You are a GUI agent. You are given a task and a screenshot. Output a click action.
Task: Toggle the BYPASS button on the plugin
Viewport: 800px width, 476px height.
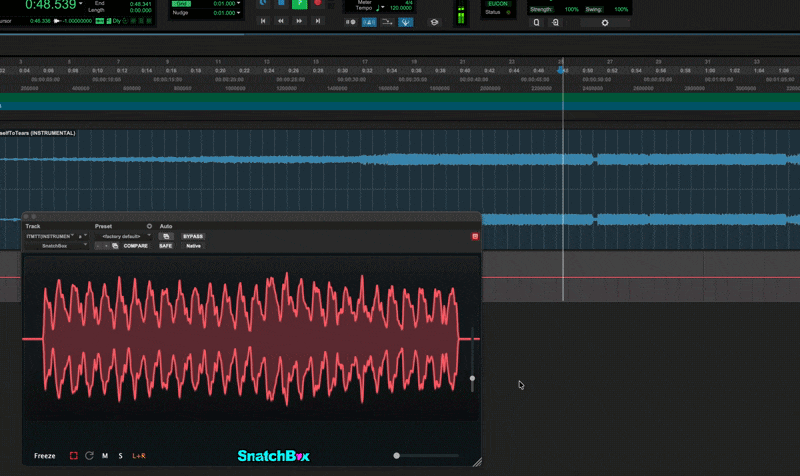pos(192,236)
